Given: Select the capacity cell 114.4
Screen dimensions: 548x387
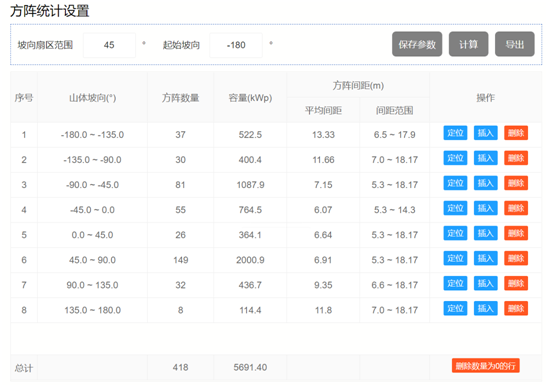Looking at the screenshot, I should [250, 310].
